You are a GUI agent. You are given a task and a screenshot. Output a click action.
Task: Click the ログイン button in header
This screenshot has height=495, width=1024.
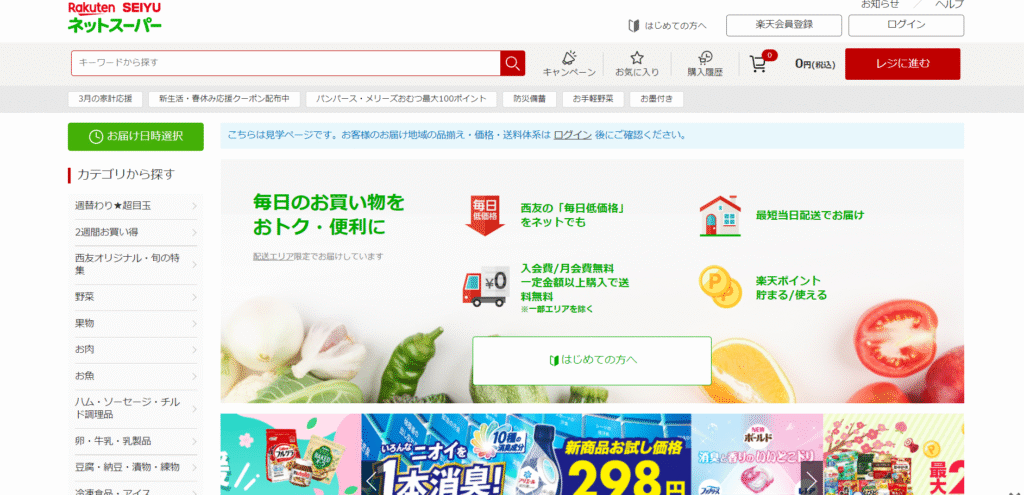pos(906,25)
